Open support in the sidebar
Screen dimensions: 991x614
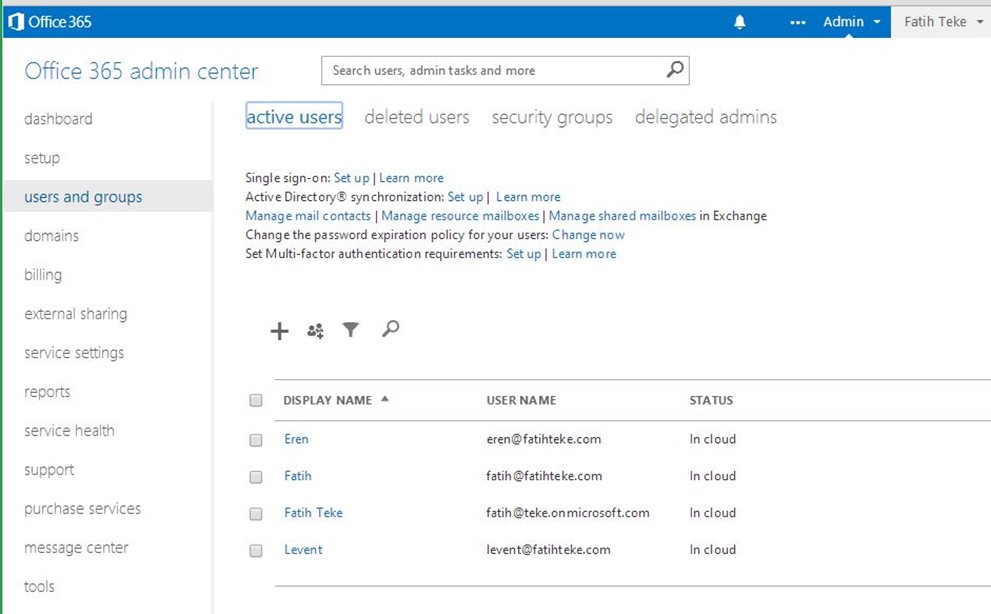(49, 470)
